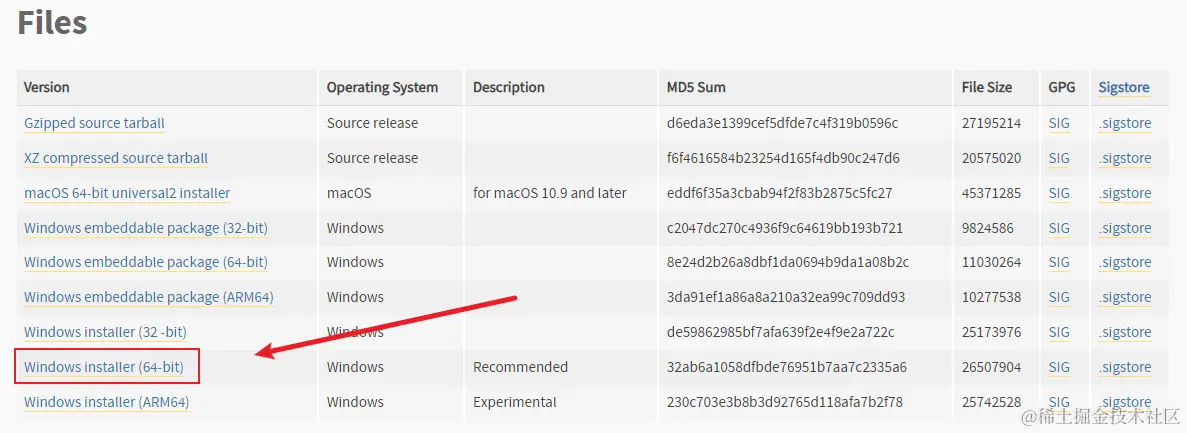This screenshot has width=1187, height=433.
Task: Click the file size 25173976
Action: [991, 332]
